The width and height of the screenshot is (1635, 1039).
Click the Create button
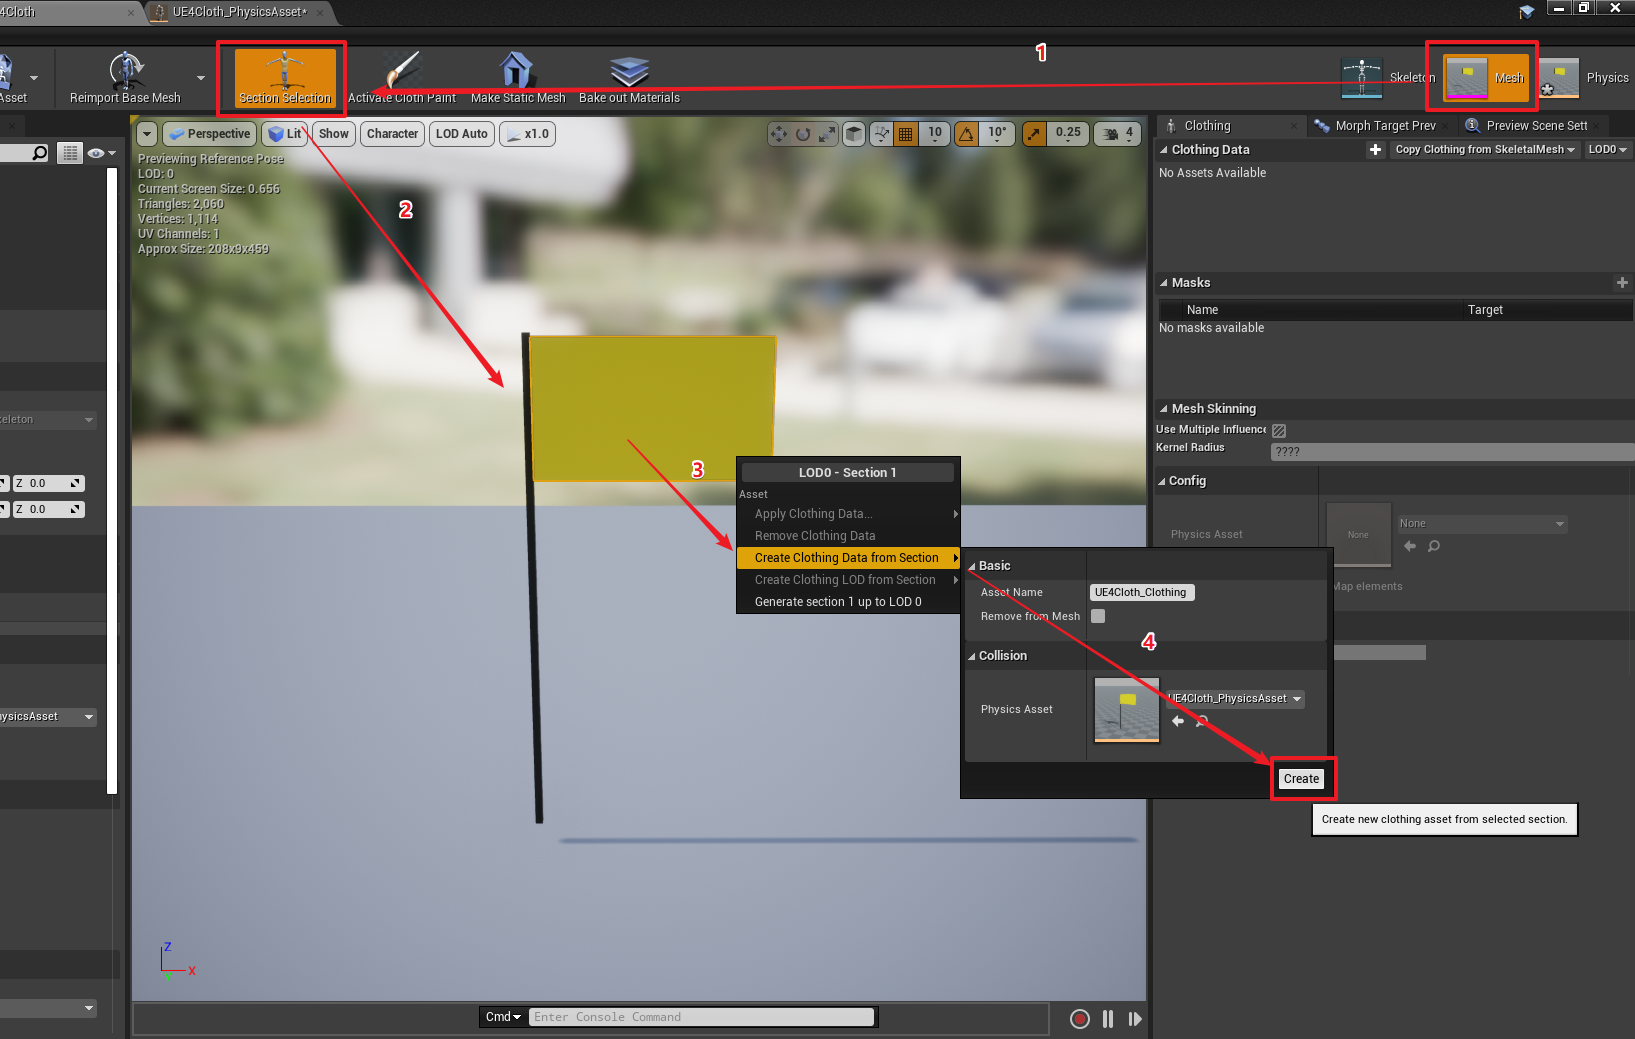coord(1301,779)
